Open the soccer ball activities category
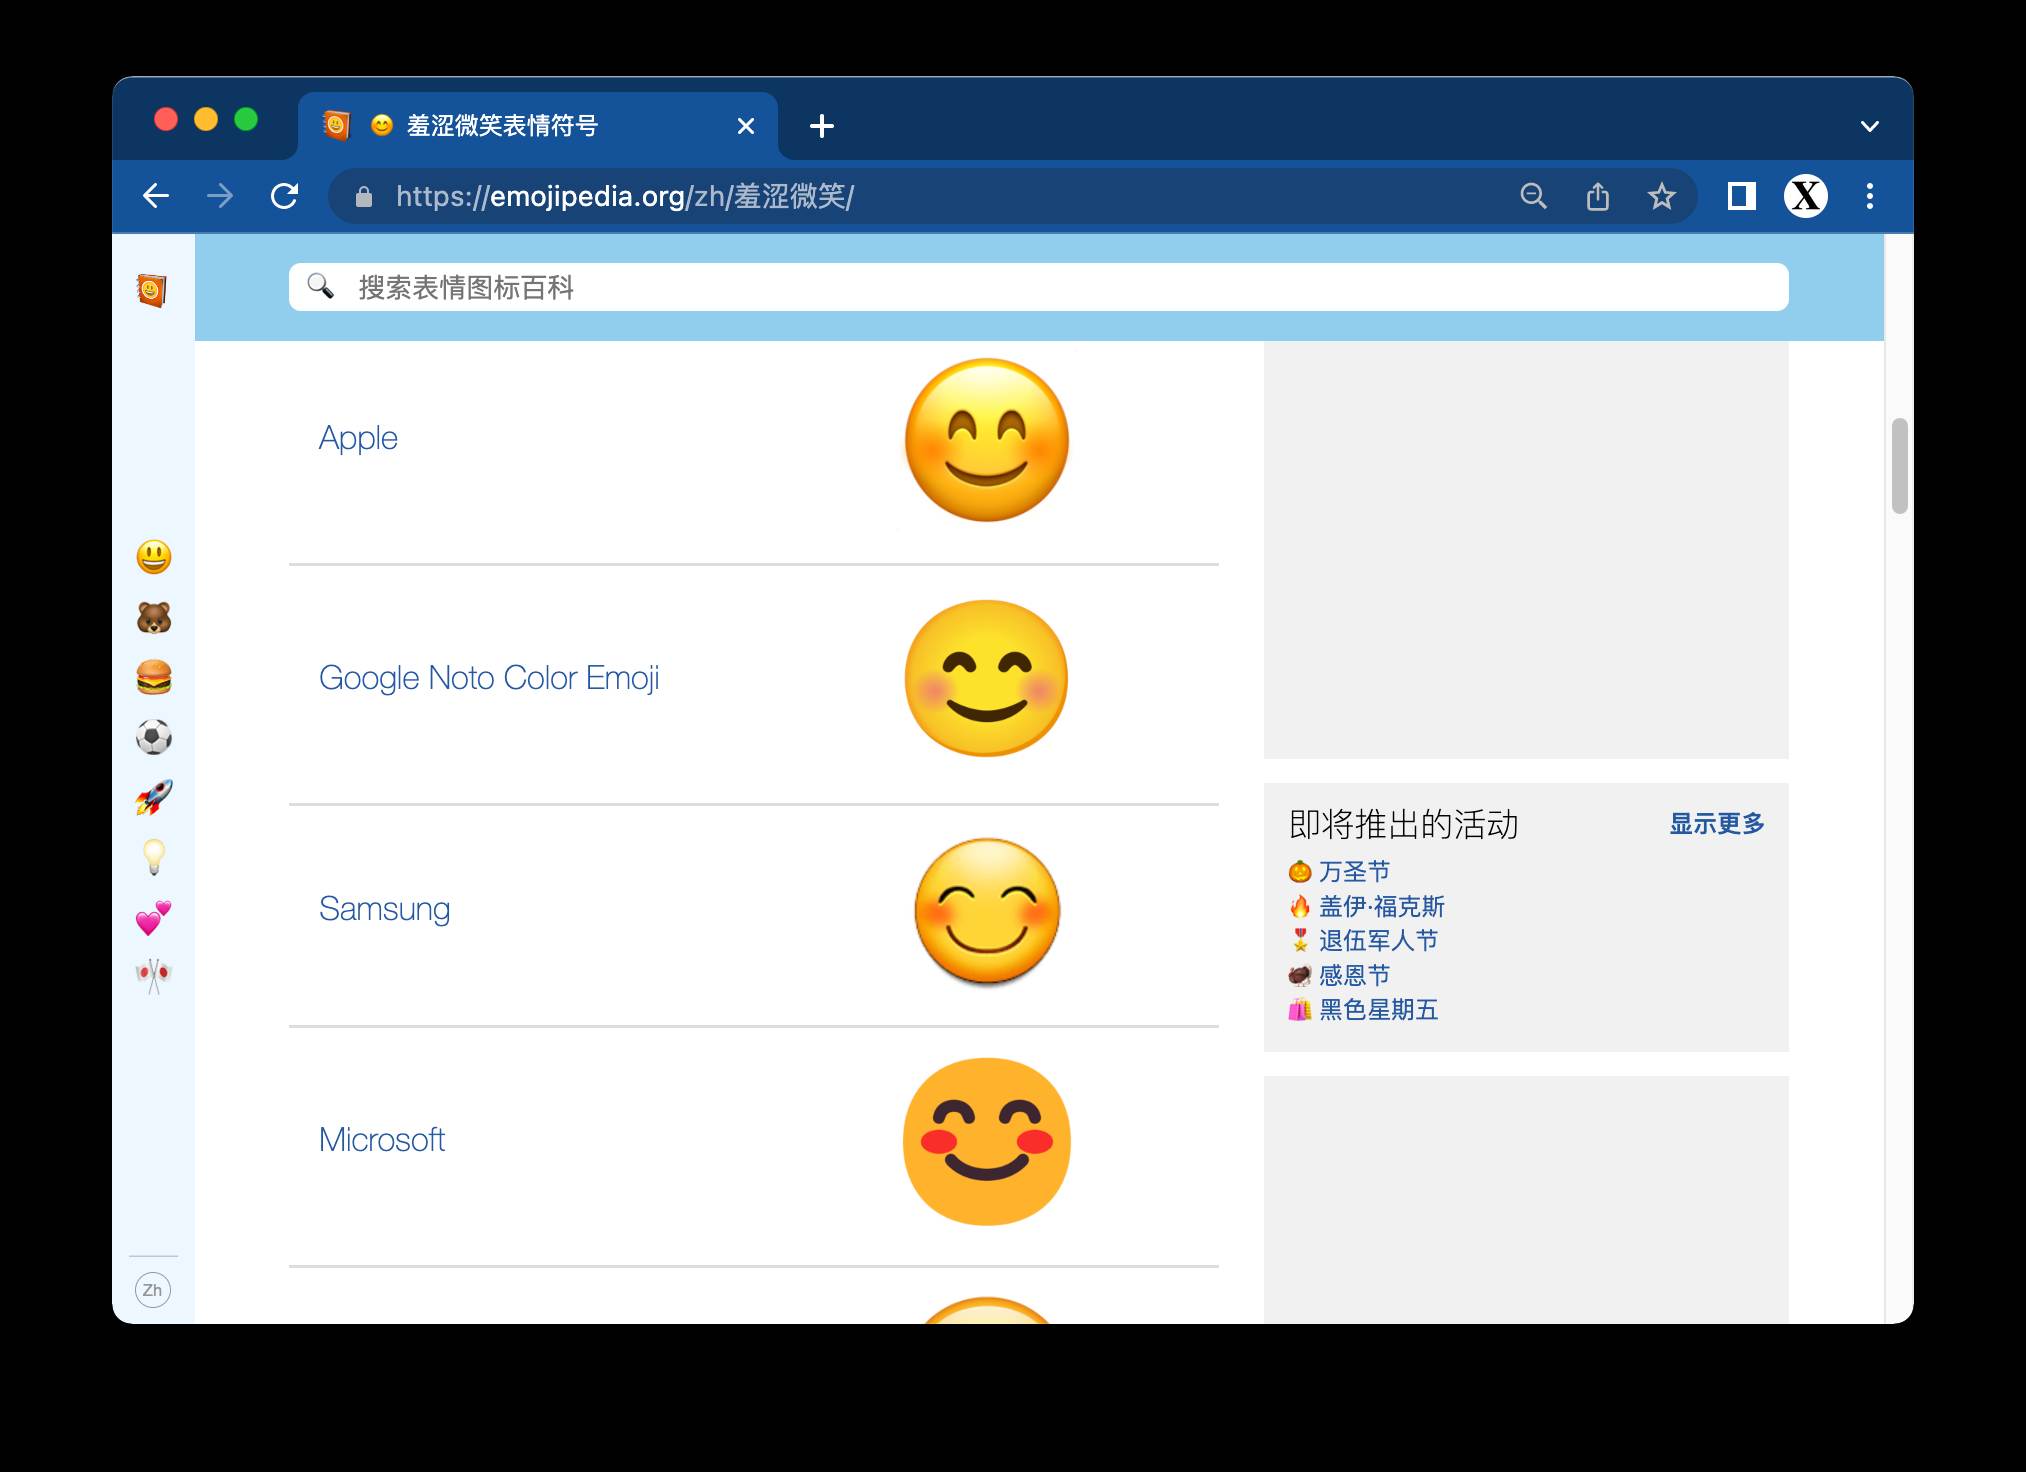The height and width of the screenshot is (1472, 2026). (153, 738)
